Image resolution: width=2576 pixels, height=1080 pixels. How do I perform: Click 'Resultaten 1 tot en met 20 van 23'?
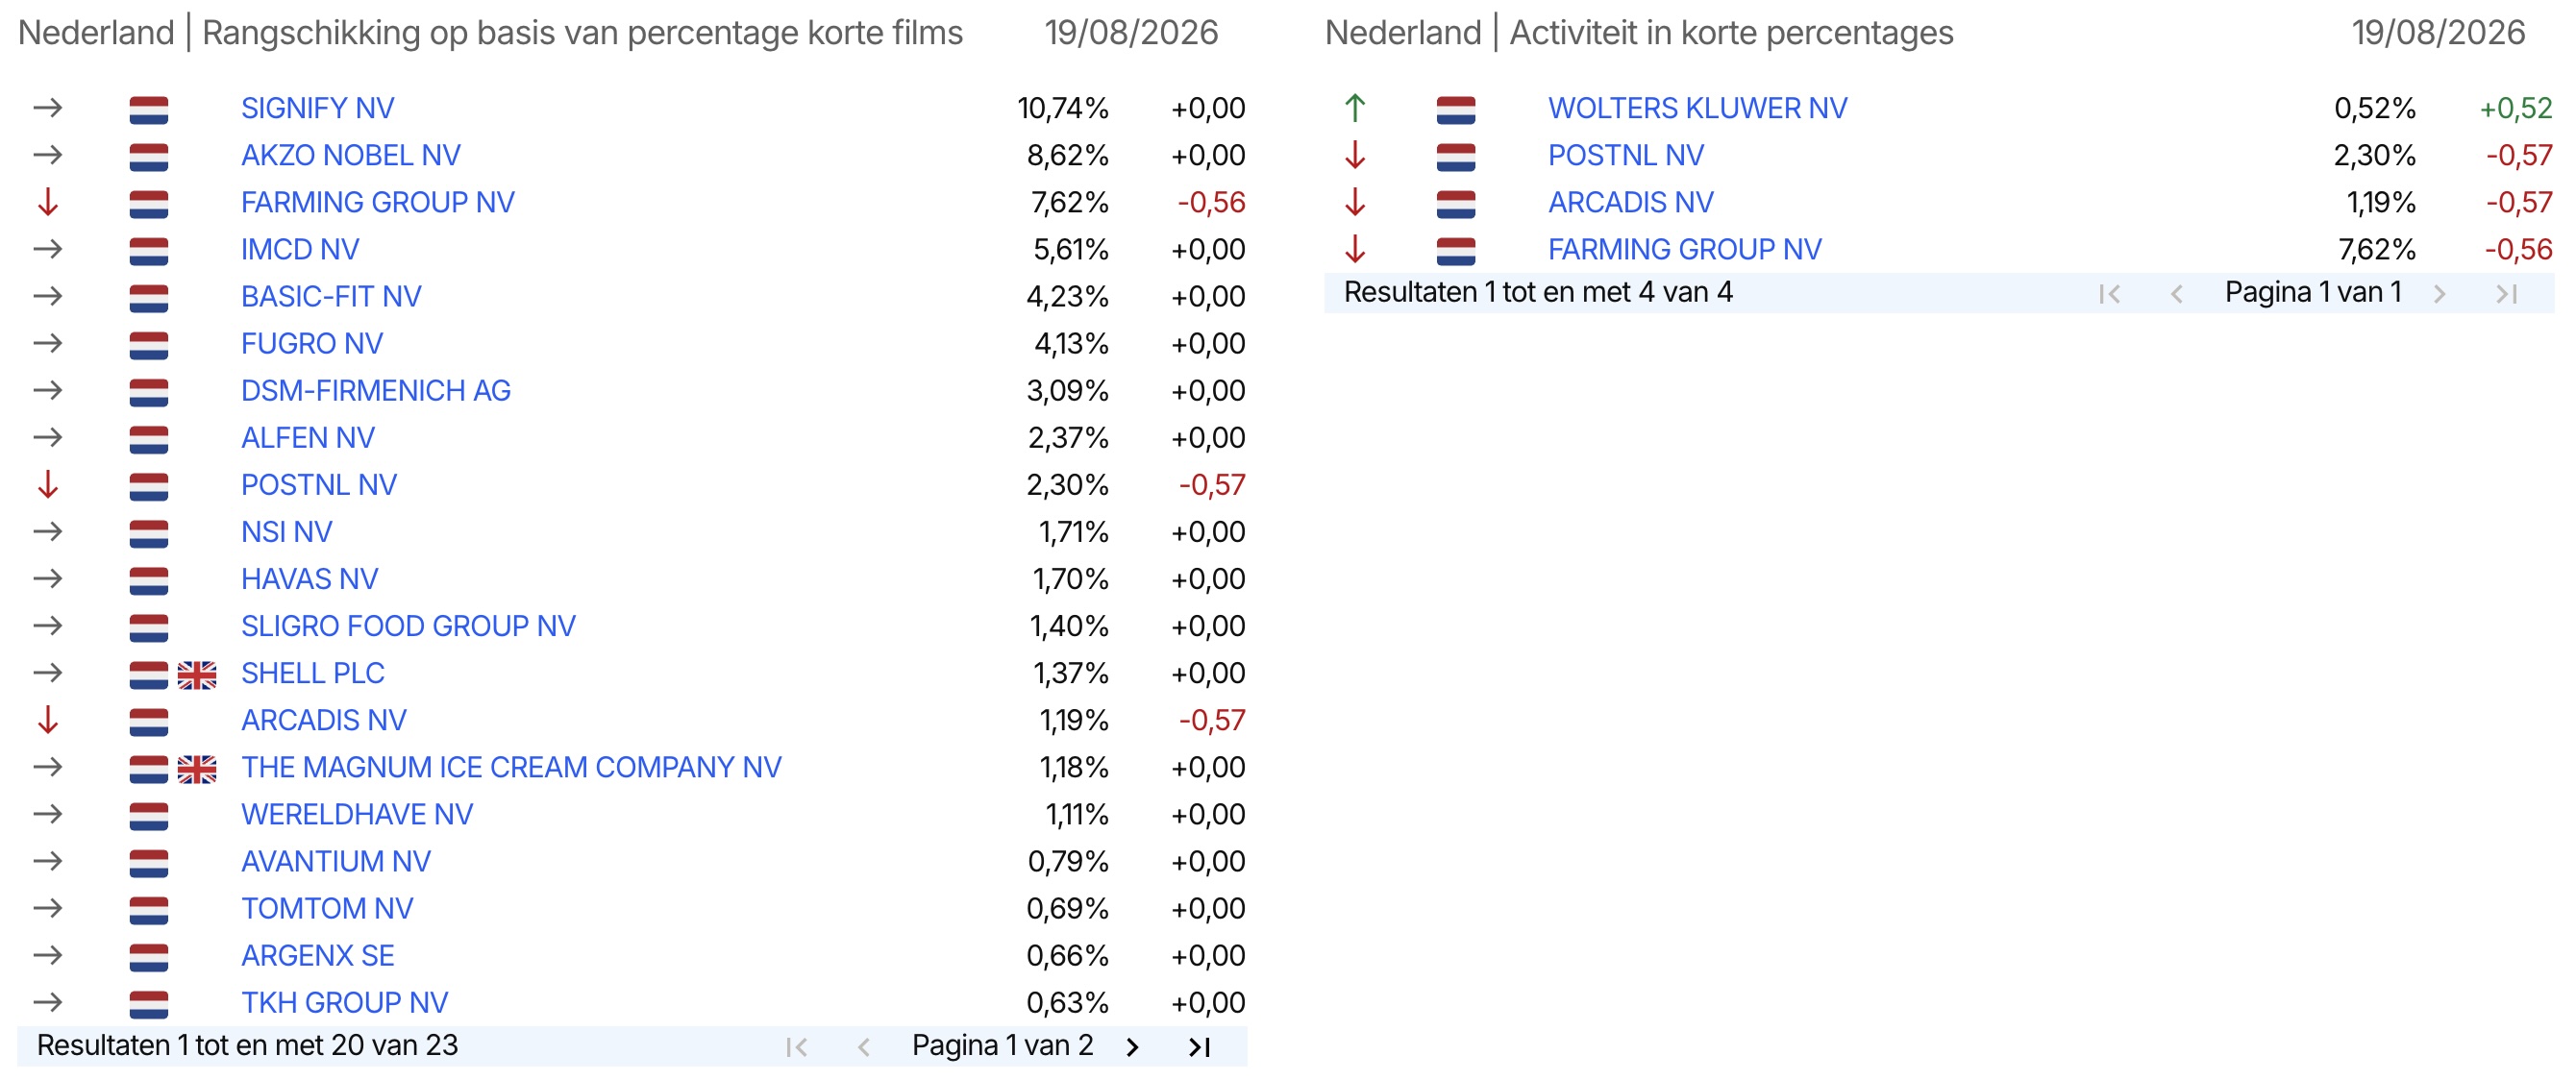(x=247, y=1046)
